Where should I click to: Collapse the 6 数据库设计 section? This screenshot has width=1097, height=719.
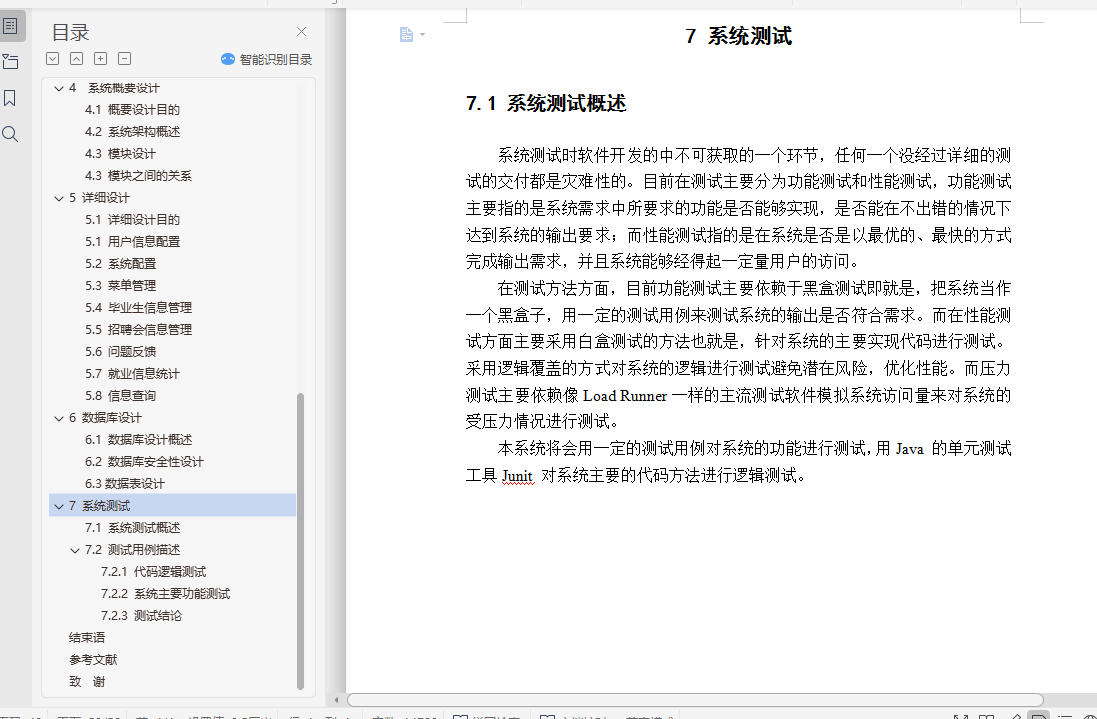[x=59, y=418]
